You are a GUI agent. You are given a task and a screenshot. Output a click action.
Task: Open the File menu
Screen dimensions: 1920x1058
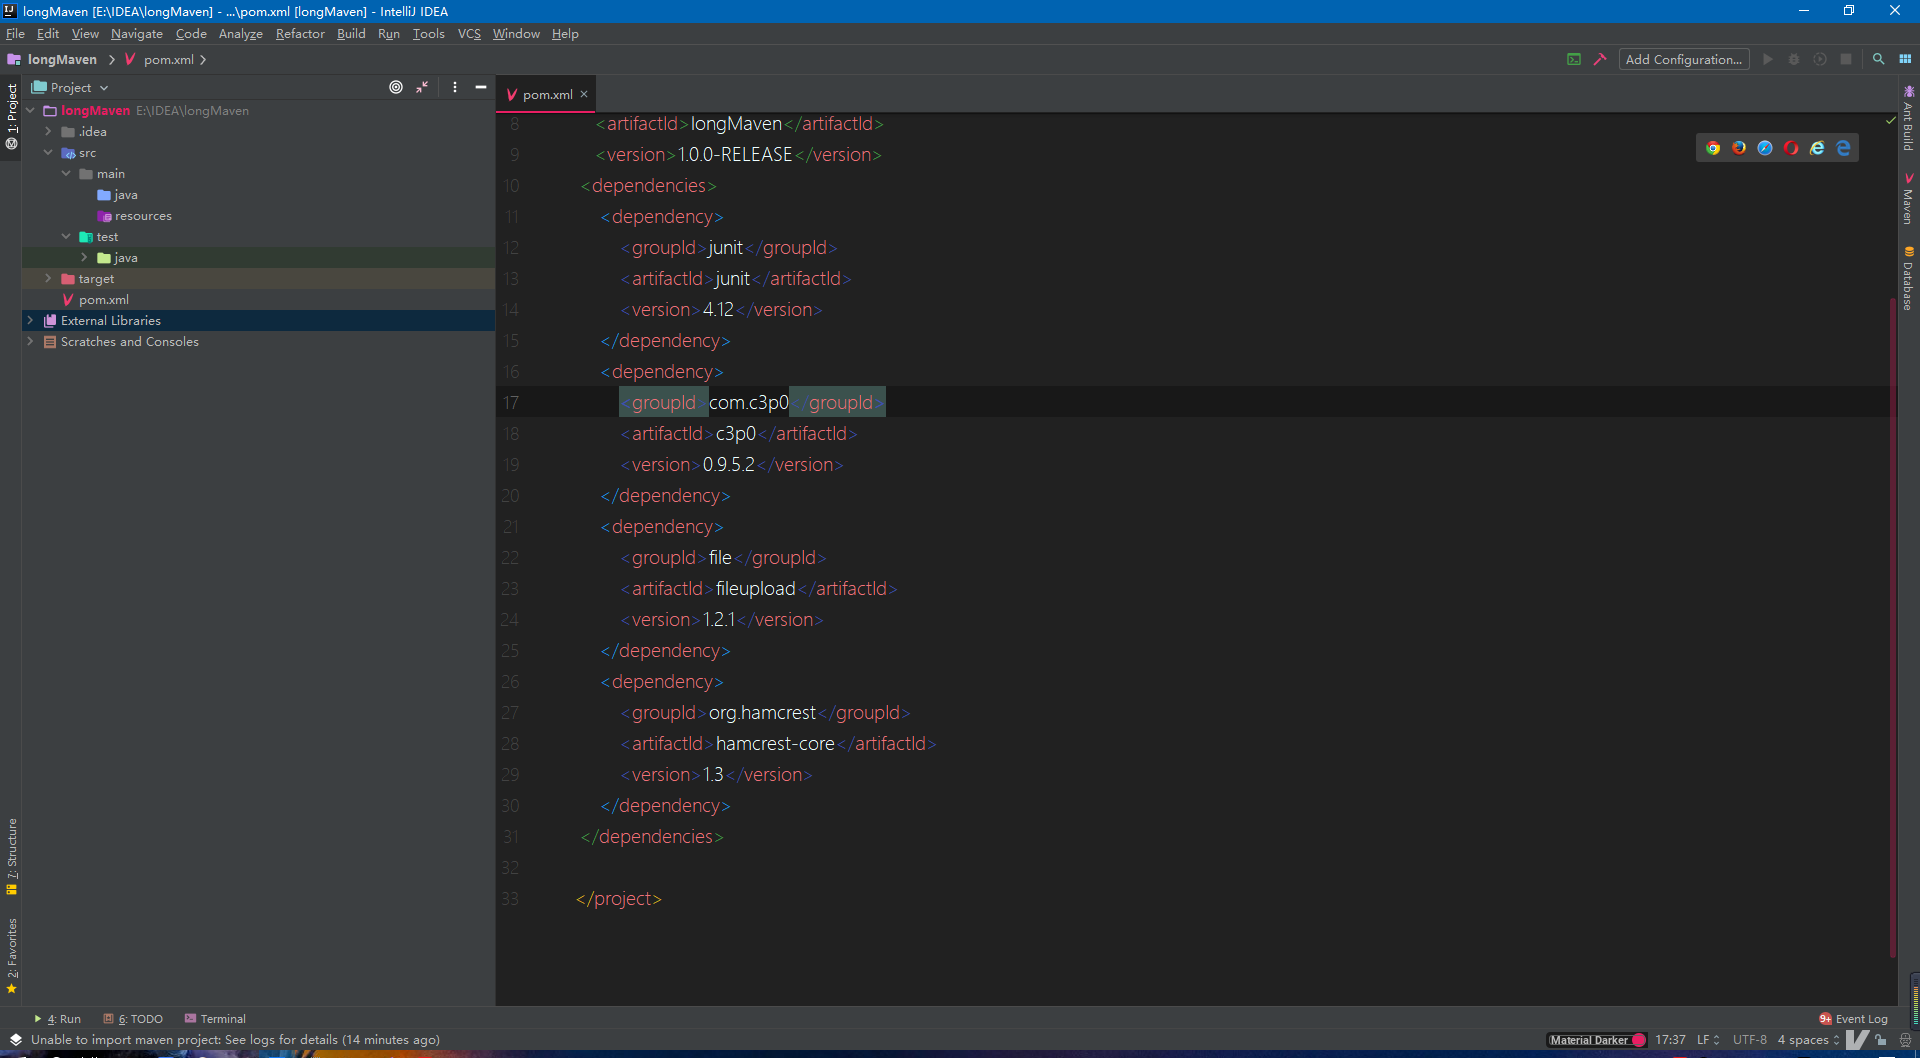pos(15,34)
